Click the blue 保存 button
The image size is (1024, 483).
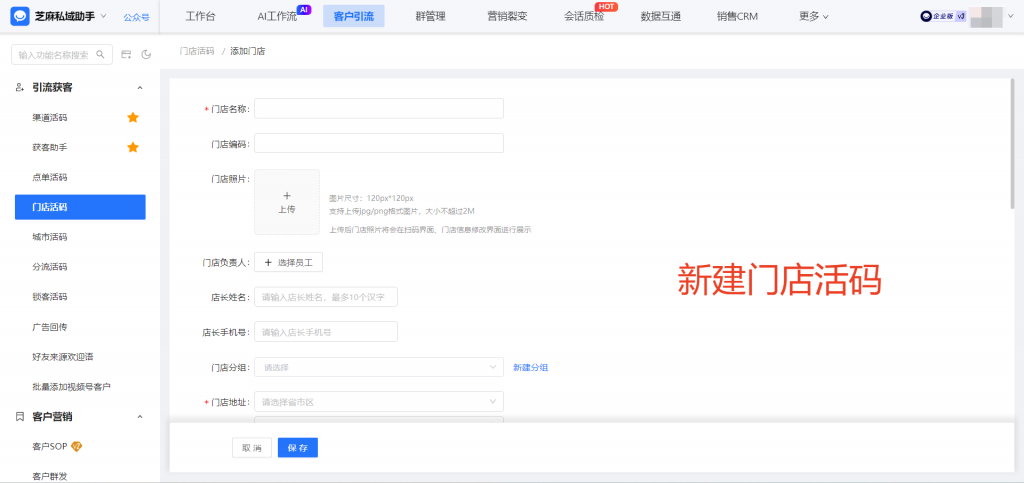[297, 447]
